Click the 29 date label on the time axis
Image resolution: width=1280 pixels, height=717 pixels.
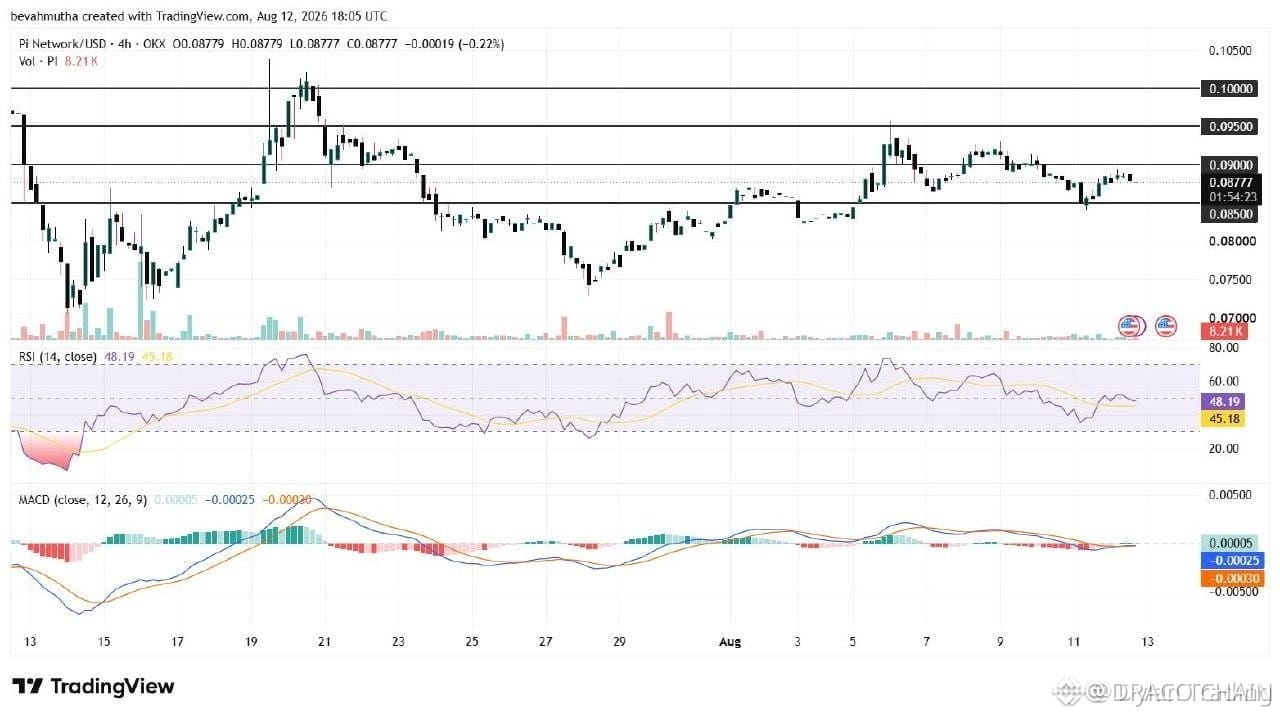click(619, 641)
